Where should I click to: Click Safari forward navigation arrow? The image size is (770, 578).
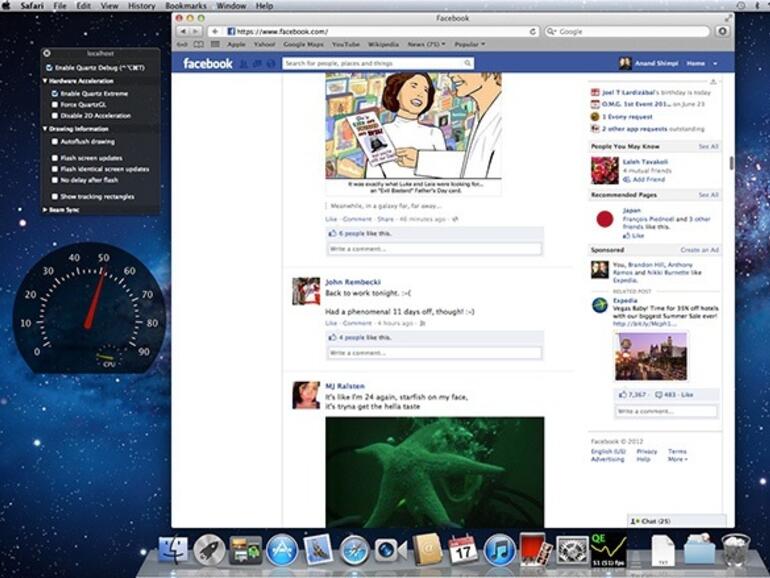(195, 31)
